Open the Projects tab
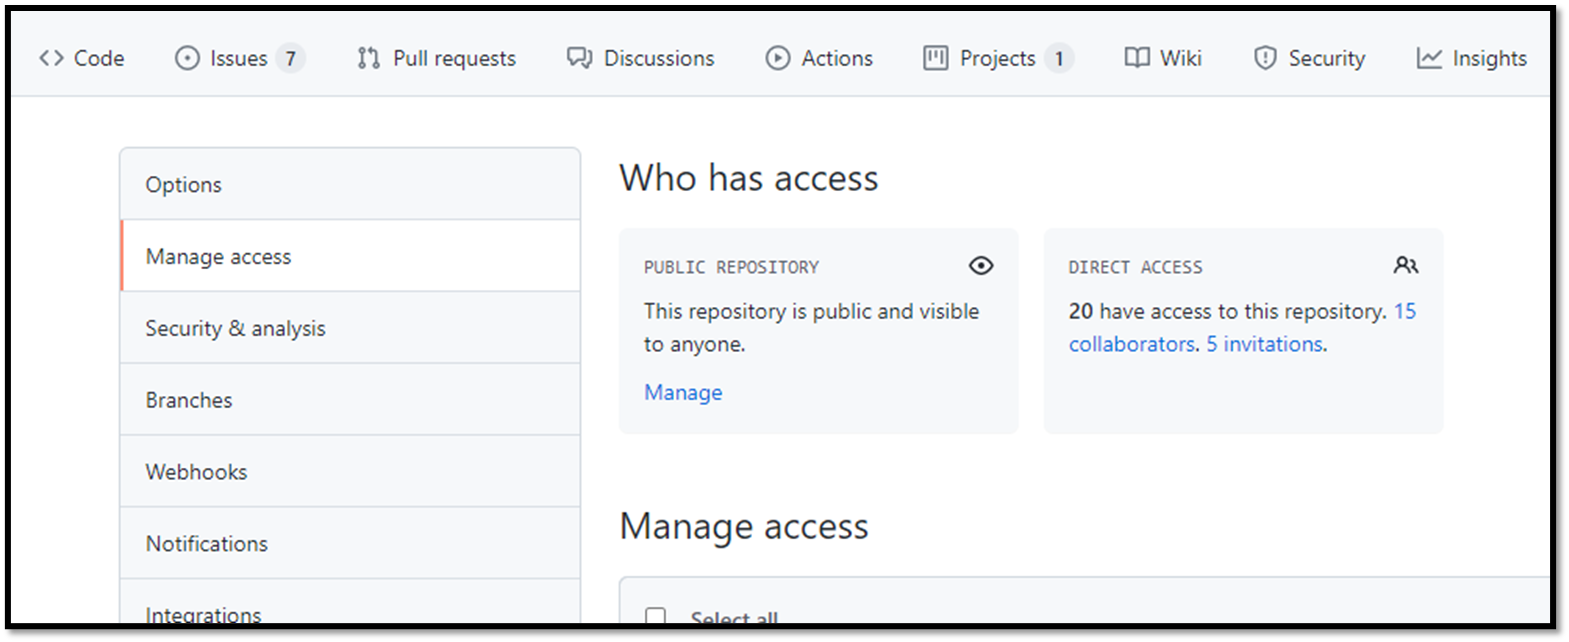 pos(998,58)
